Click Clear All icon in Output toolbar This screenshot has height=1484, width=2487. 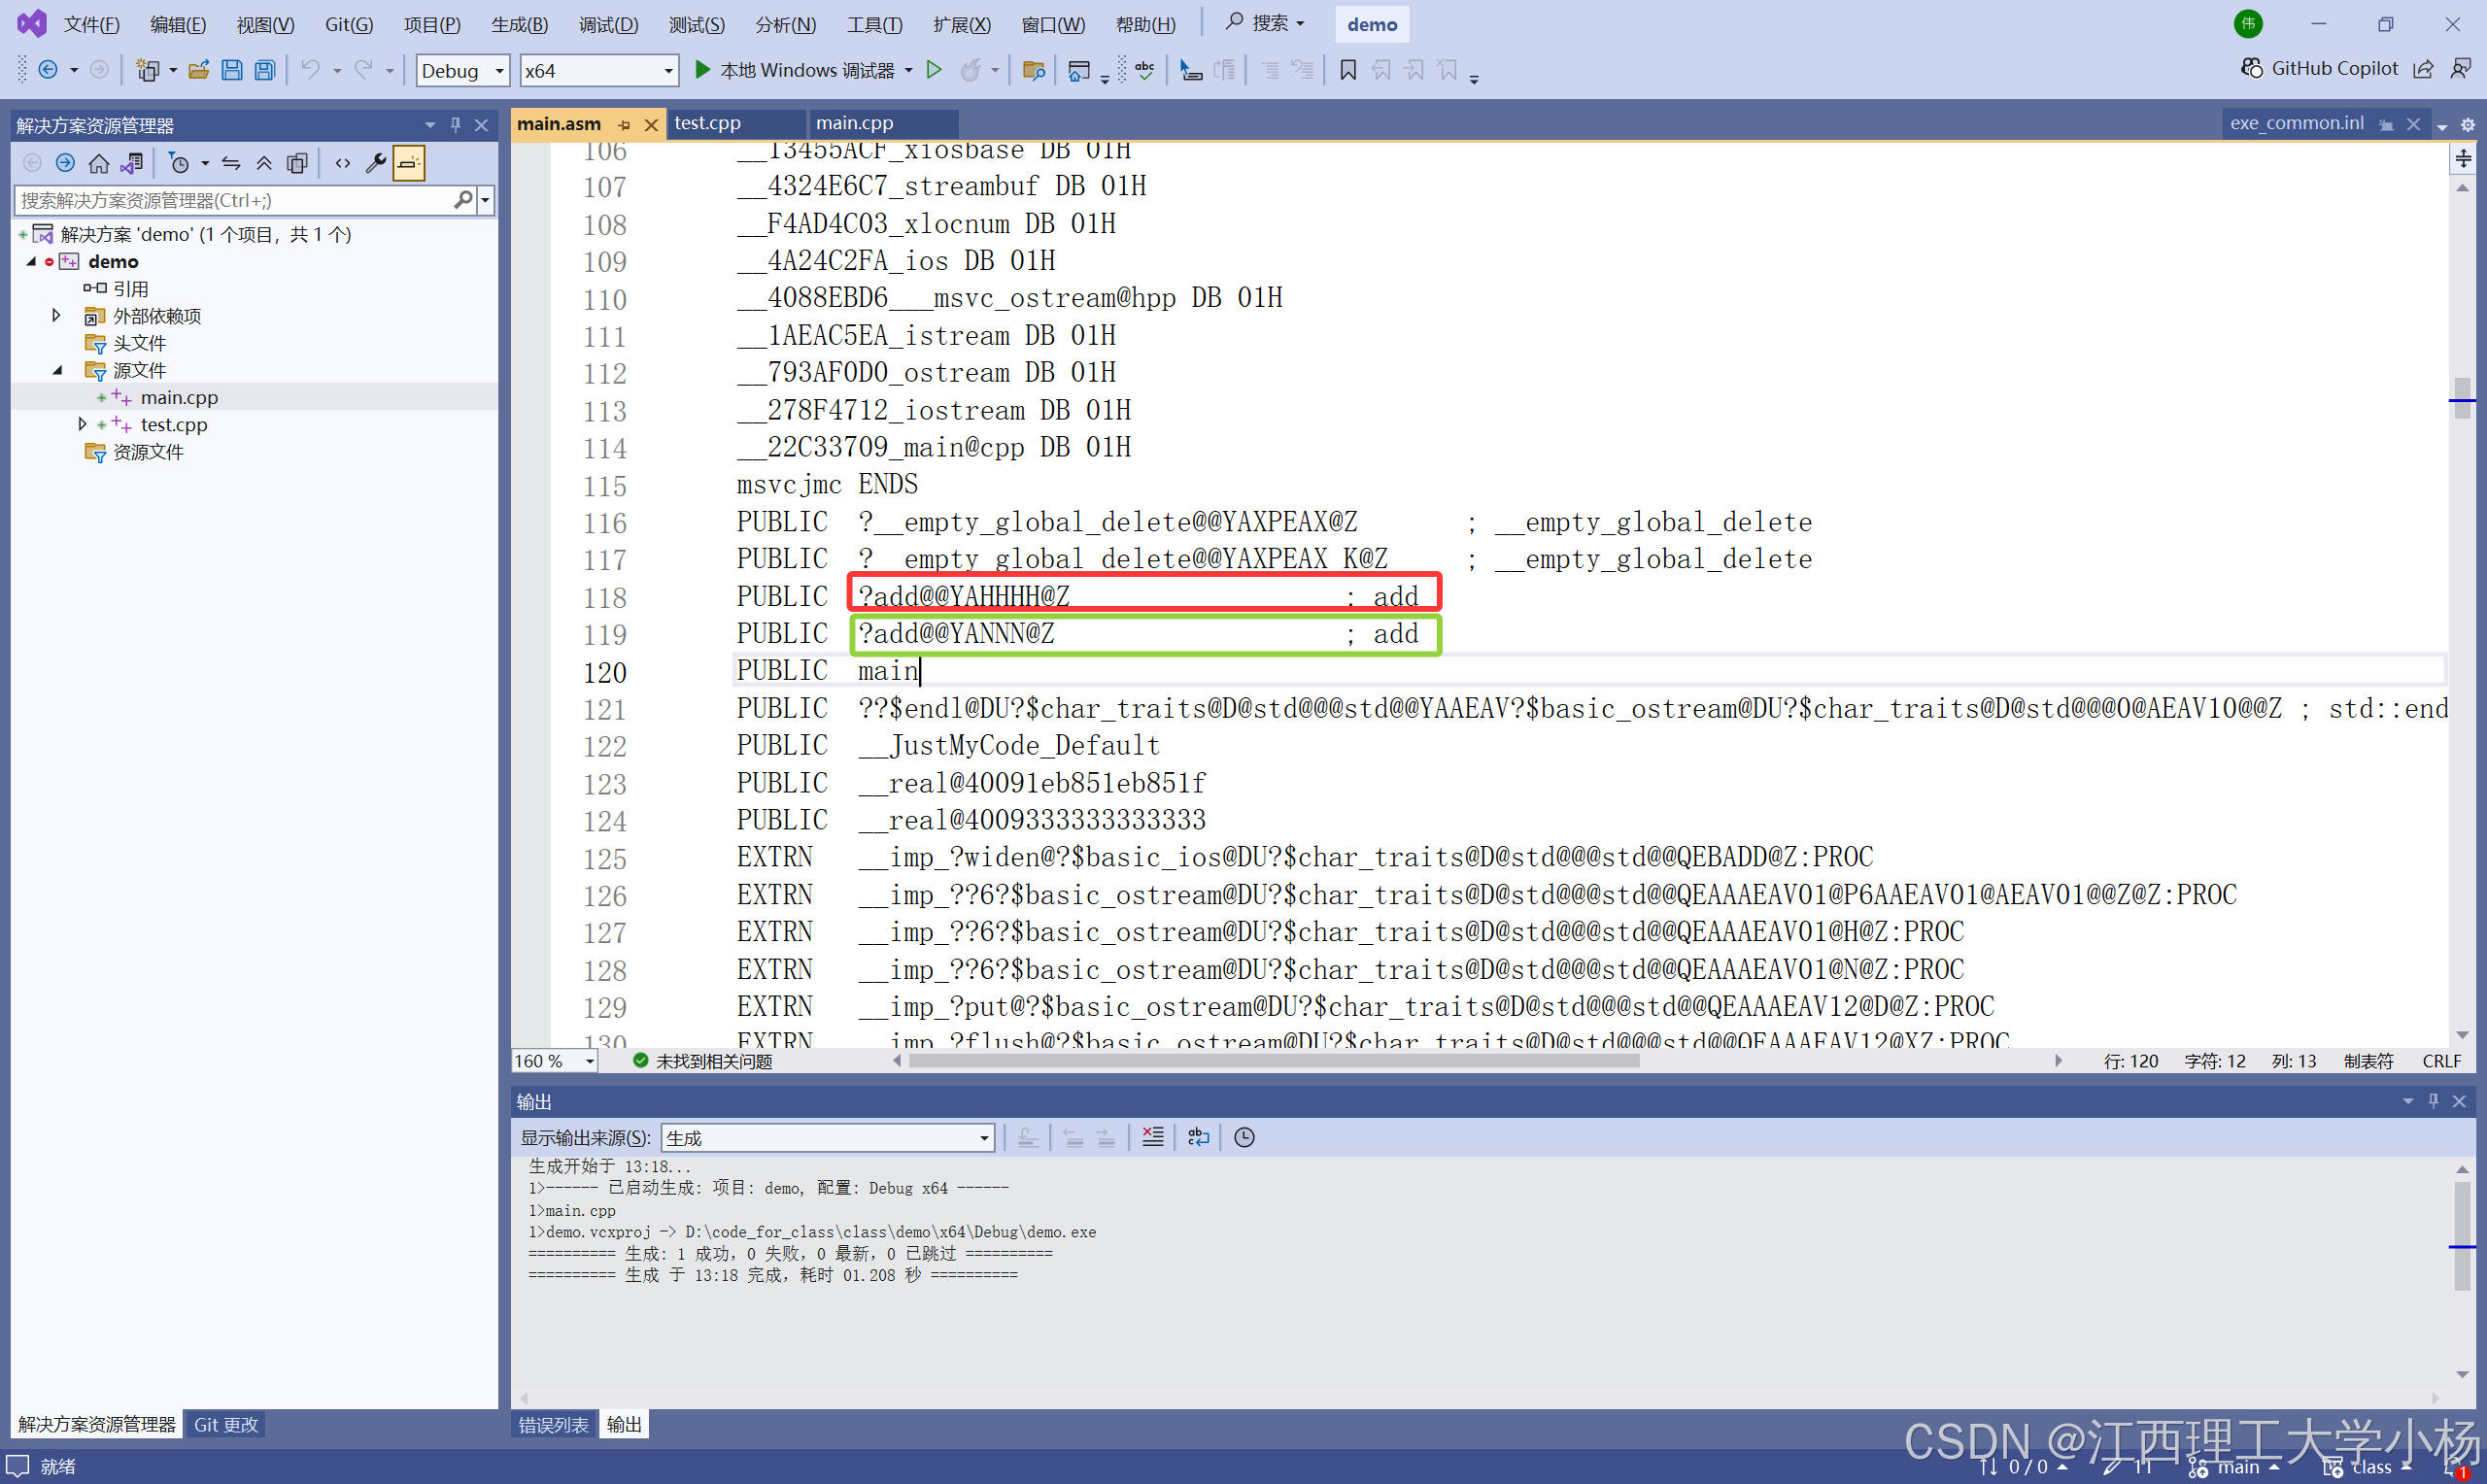[x=1152, y=1137]
